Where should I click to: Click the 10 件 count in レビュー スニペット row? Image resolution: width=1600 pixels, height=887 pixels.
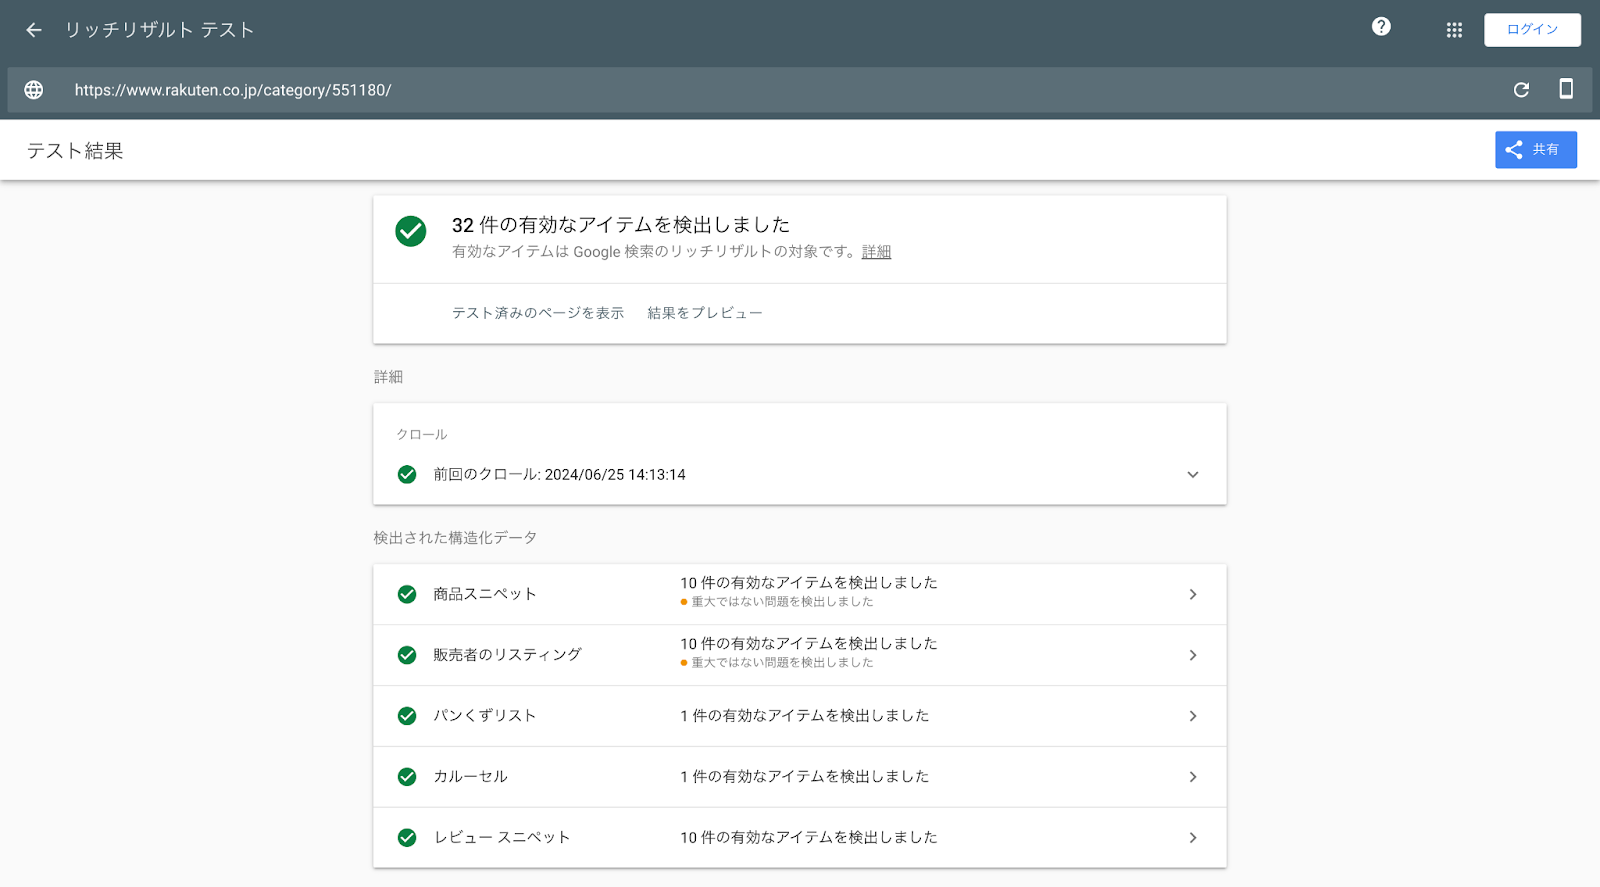tap(809, 838)
